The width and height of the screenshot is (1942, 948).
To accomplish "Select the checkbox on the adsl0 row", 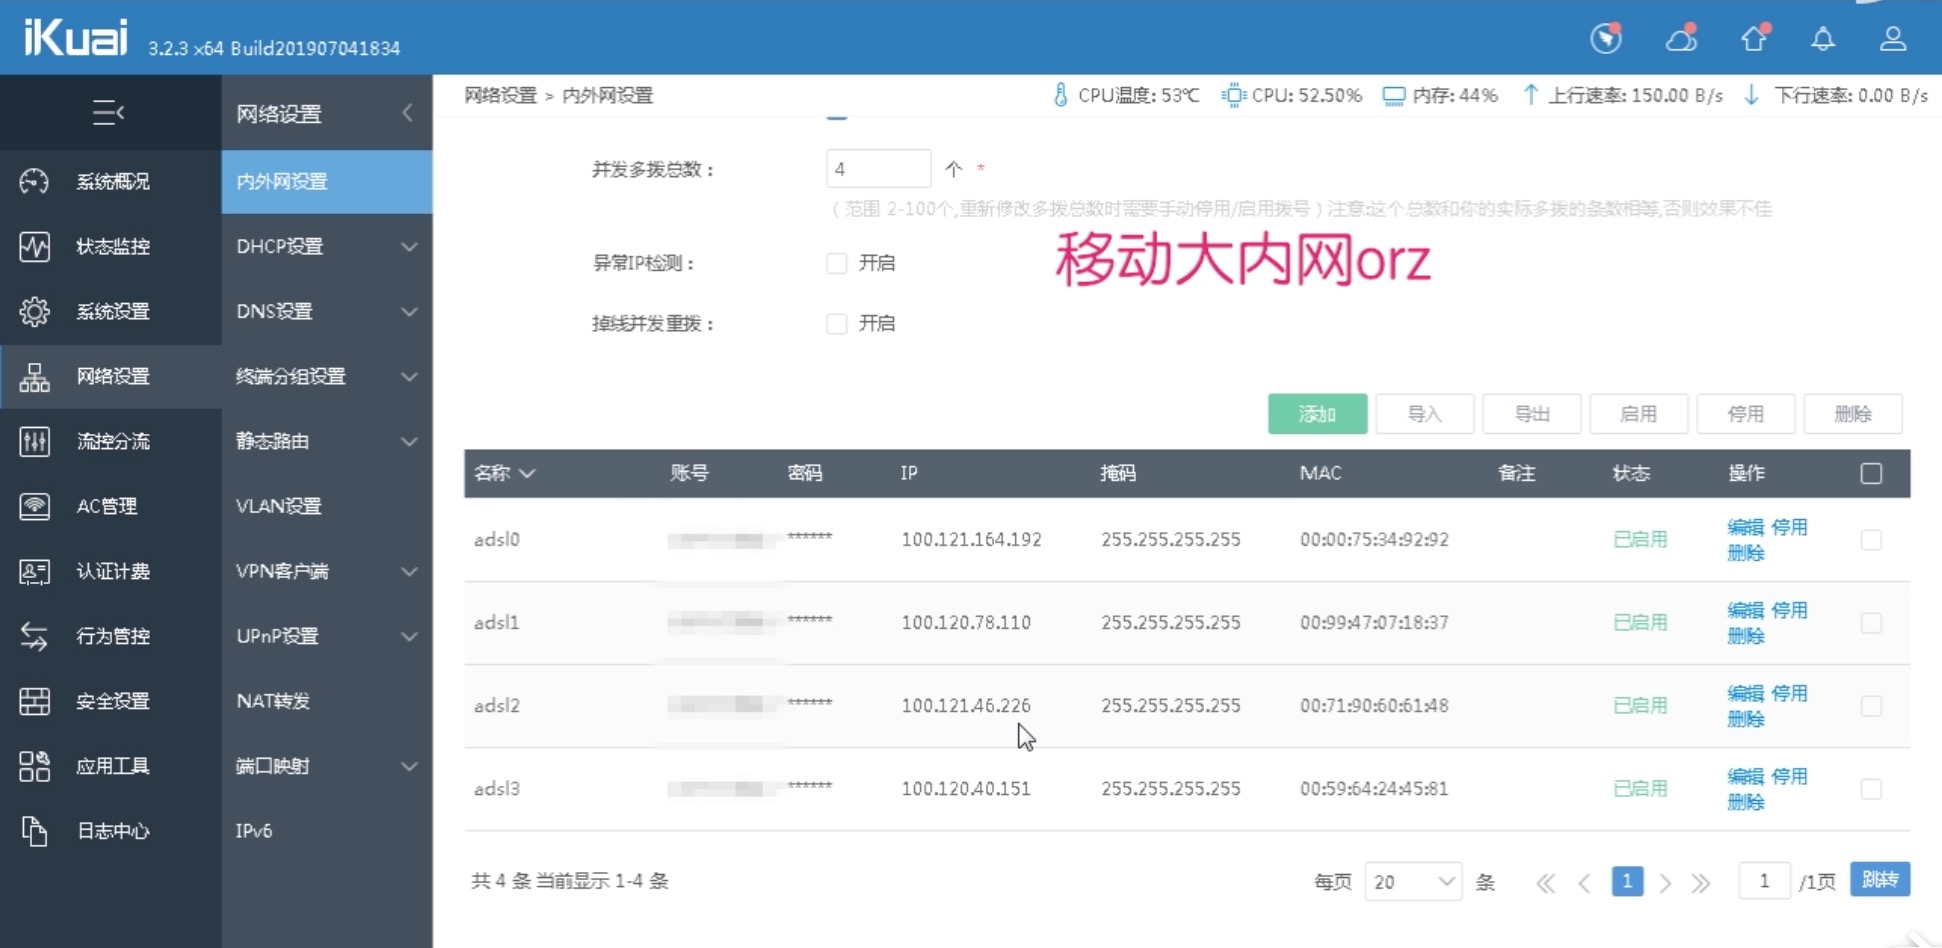I will click(x=1871, y=539).
